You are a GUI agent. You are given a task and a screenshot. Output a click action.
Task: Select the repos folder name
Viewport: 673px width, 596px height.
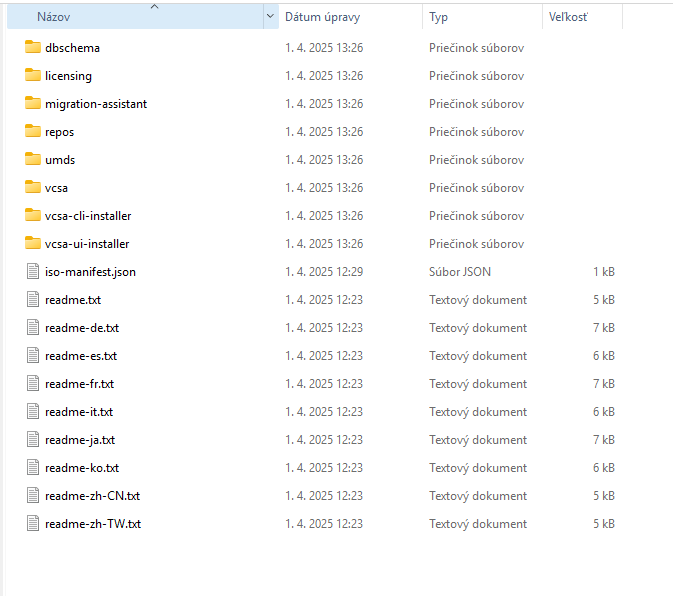click(x=60, y=132)
